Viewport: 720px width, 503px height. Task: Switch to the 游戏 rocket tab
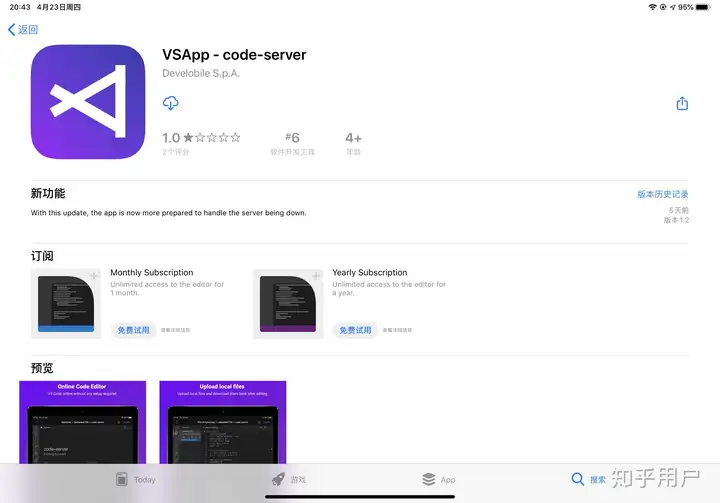288,480
